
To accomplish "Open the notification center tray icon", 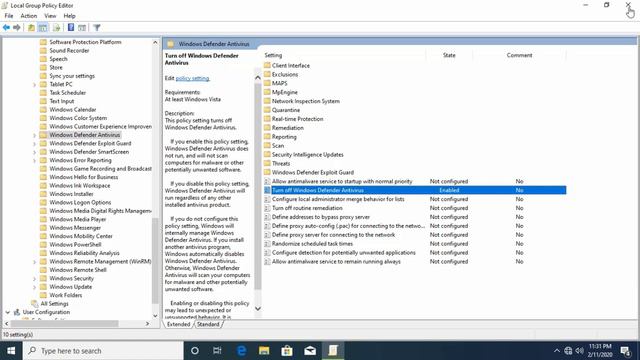I will 625,351.
